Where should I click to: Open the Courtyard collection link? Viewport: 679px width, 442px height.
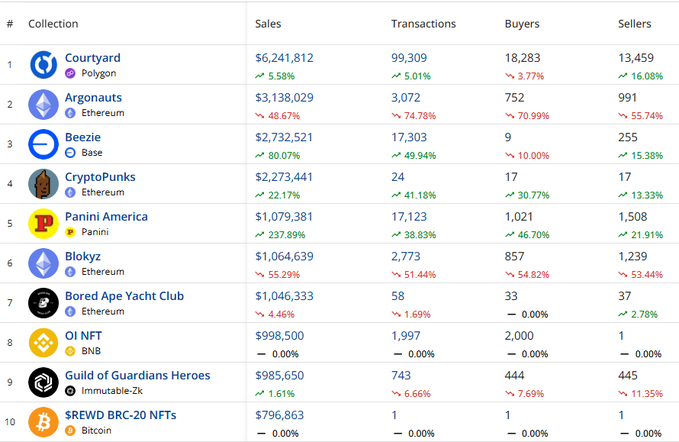(93, 58)
